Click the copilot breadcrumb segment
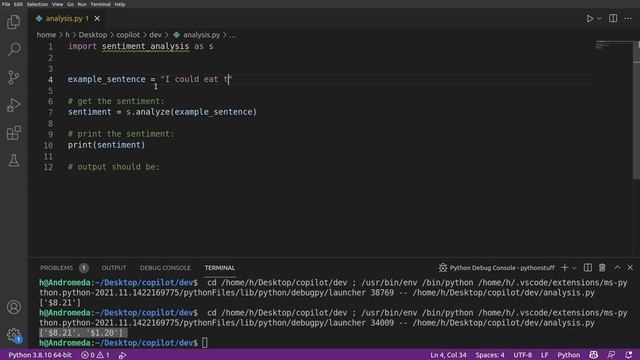This screenshot has height=360, width=640. [128, 35]
